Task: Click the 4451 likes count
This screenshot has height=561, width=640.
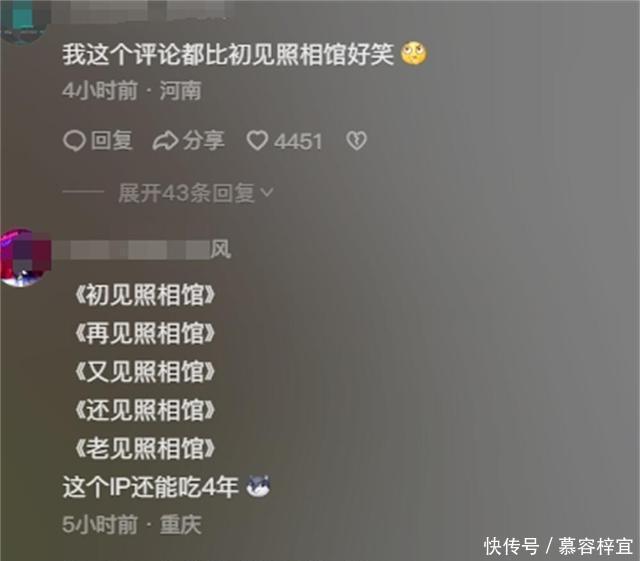Action: click(x=298, y=142)
